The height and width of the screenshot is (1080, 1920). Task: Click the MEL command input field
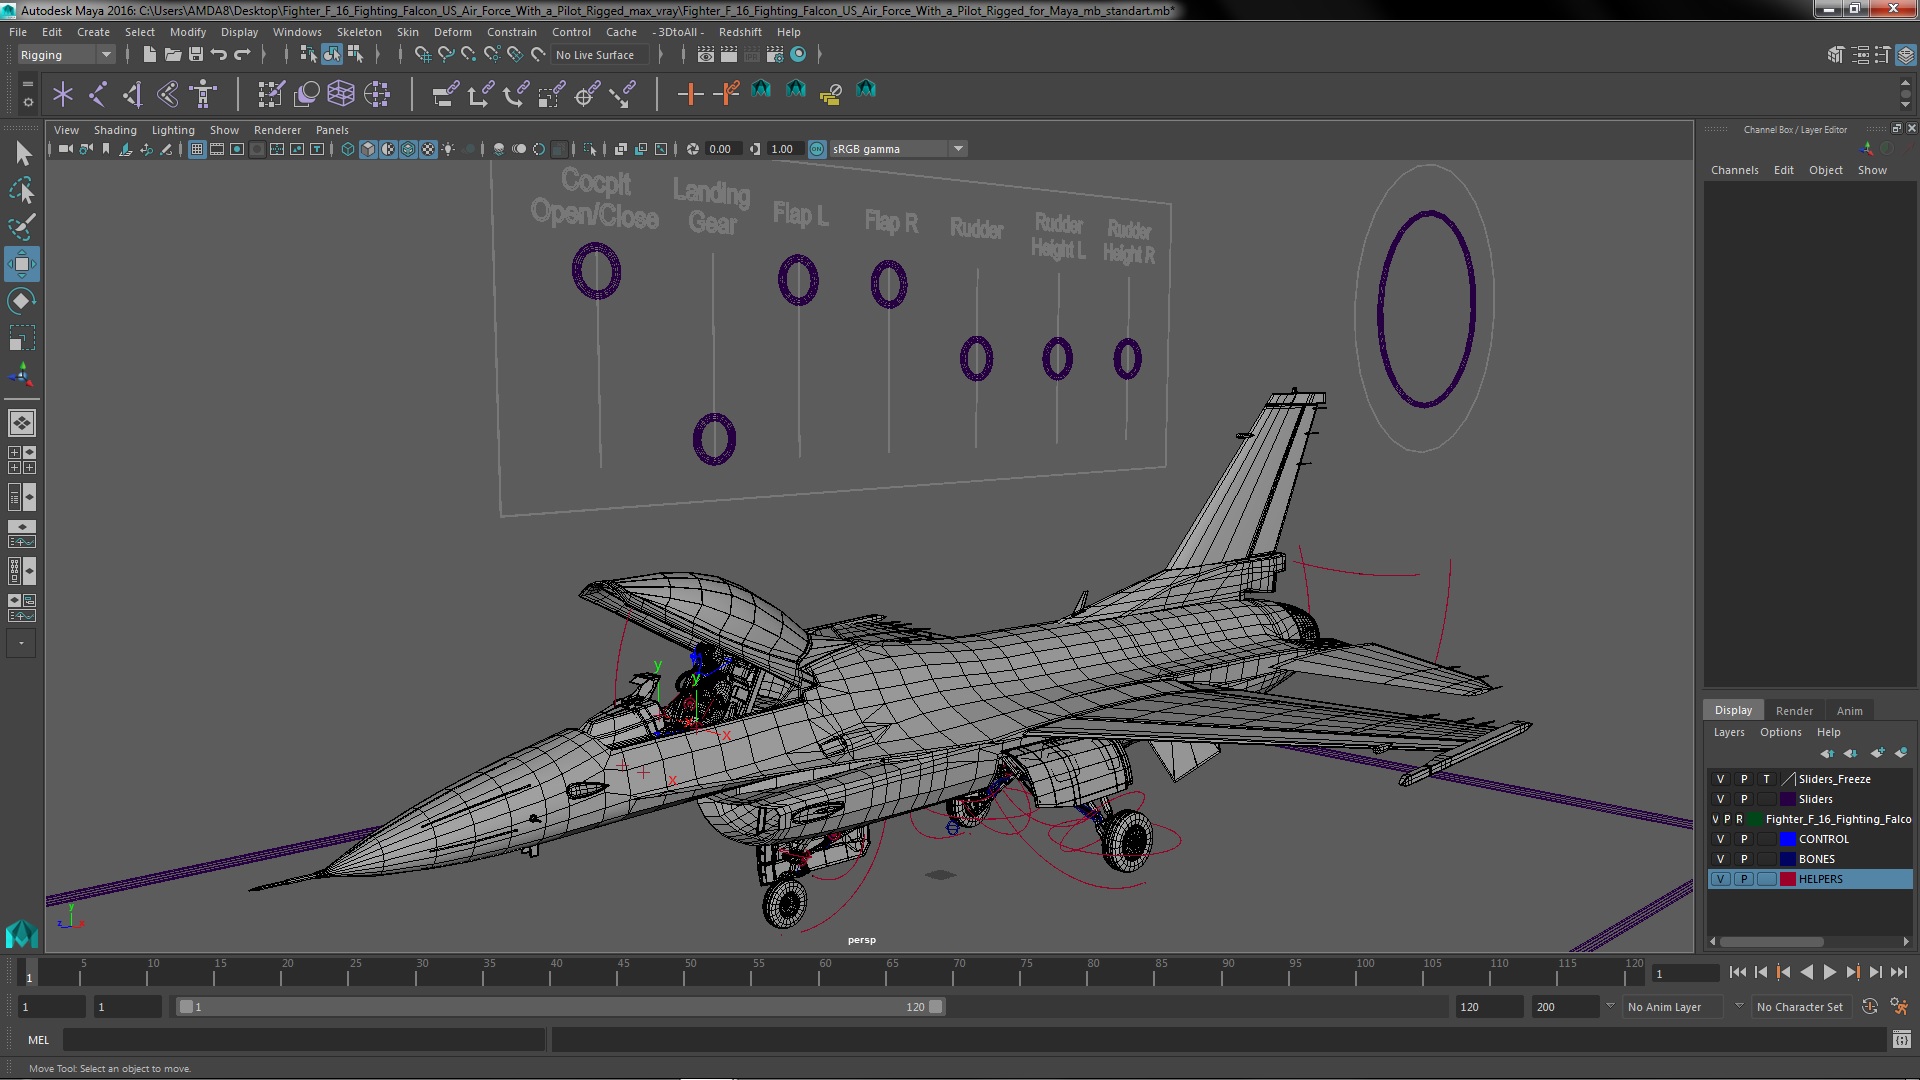tap(304, 1040)
